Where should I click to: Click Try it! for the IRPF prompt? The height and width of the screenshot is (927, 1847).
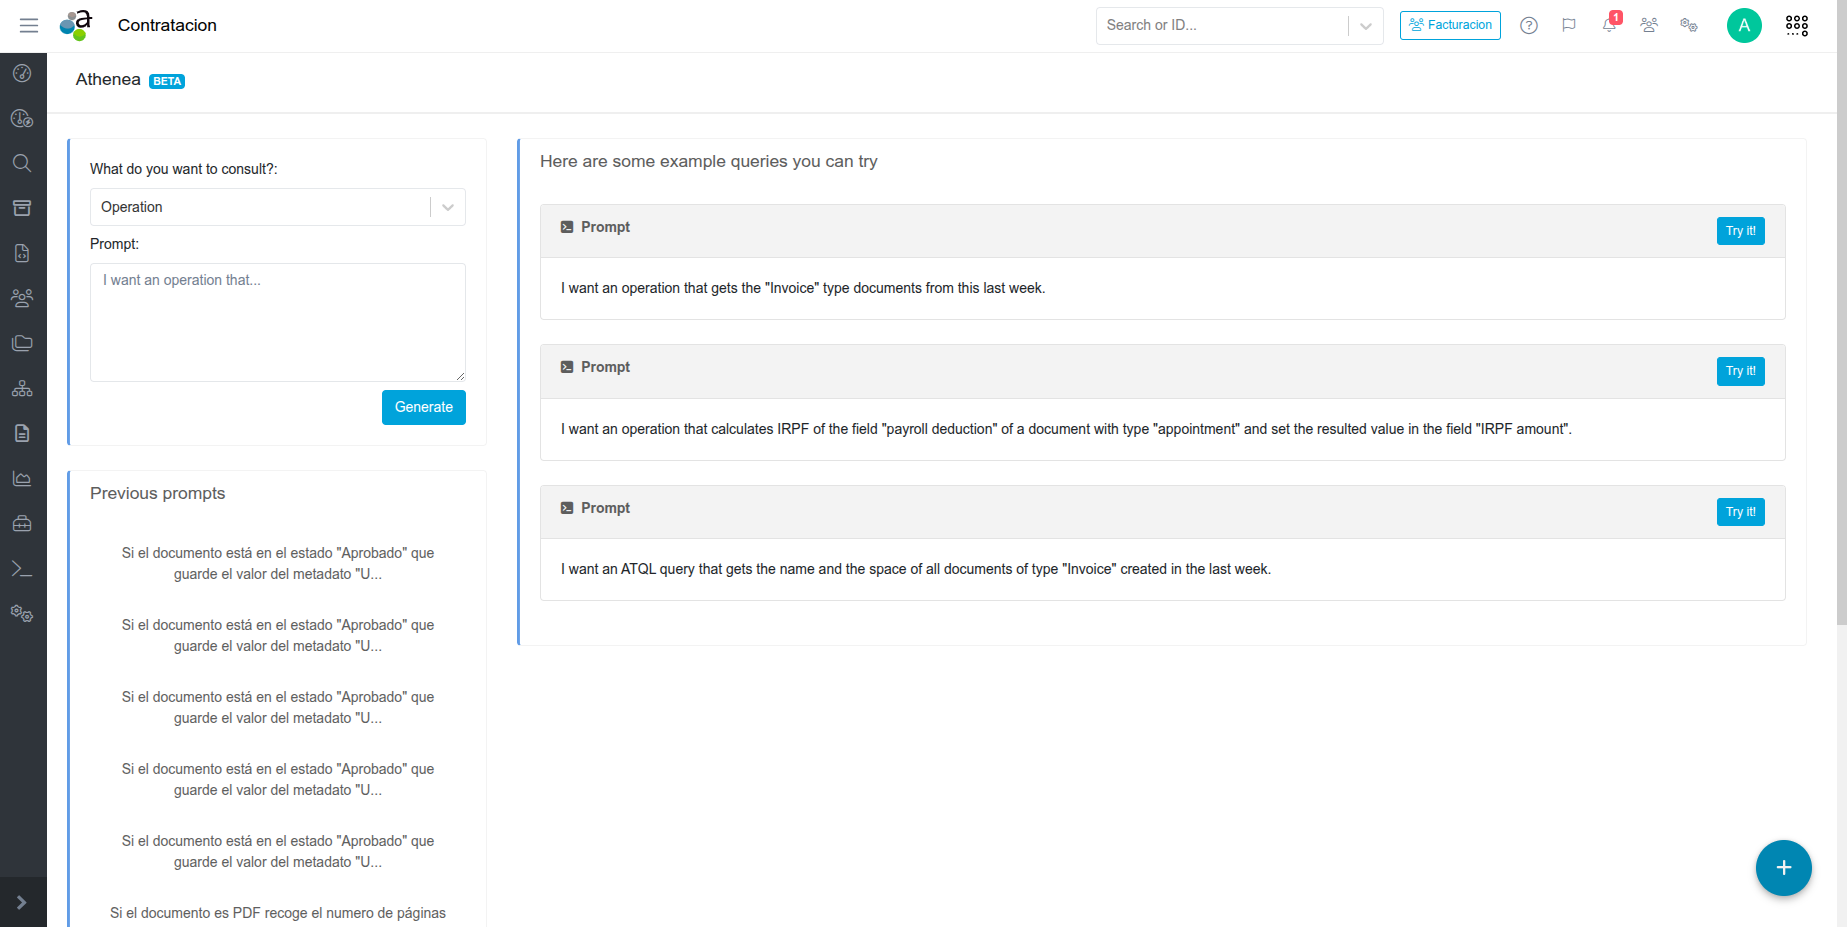click(1740, 371)
